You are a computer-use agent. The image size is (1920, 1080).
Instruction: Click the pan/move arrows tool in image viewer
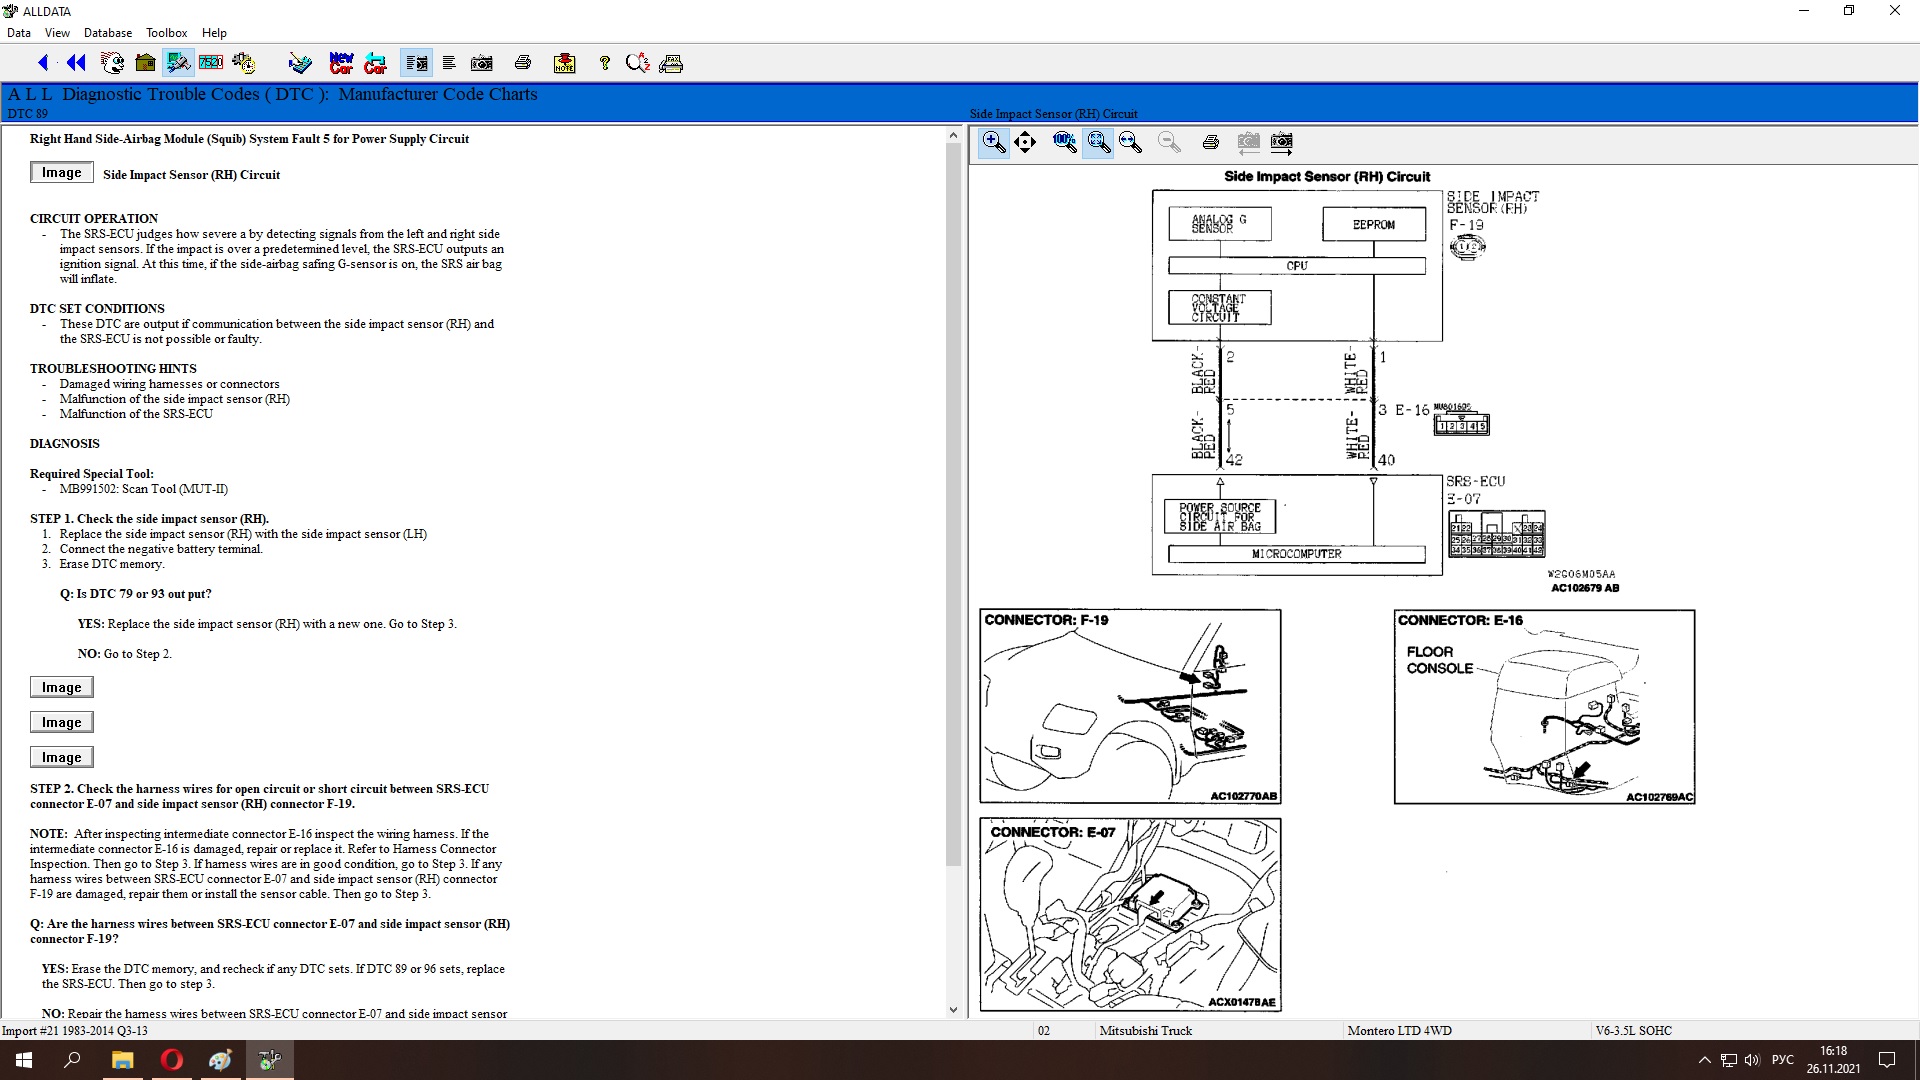1025,142
